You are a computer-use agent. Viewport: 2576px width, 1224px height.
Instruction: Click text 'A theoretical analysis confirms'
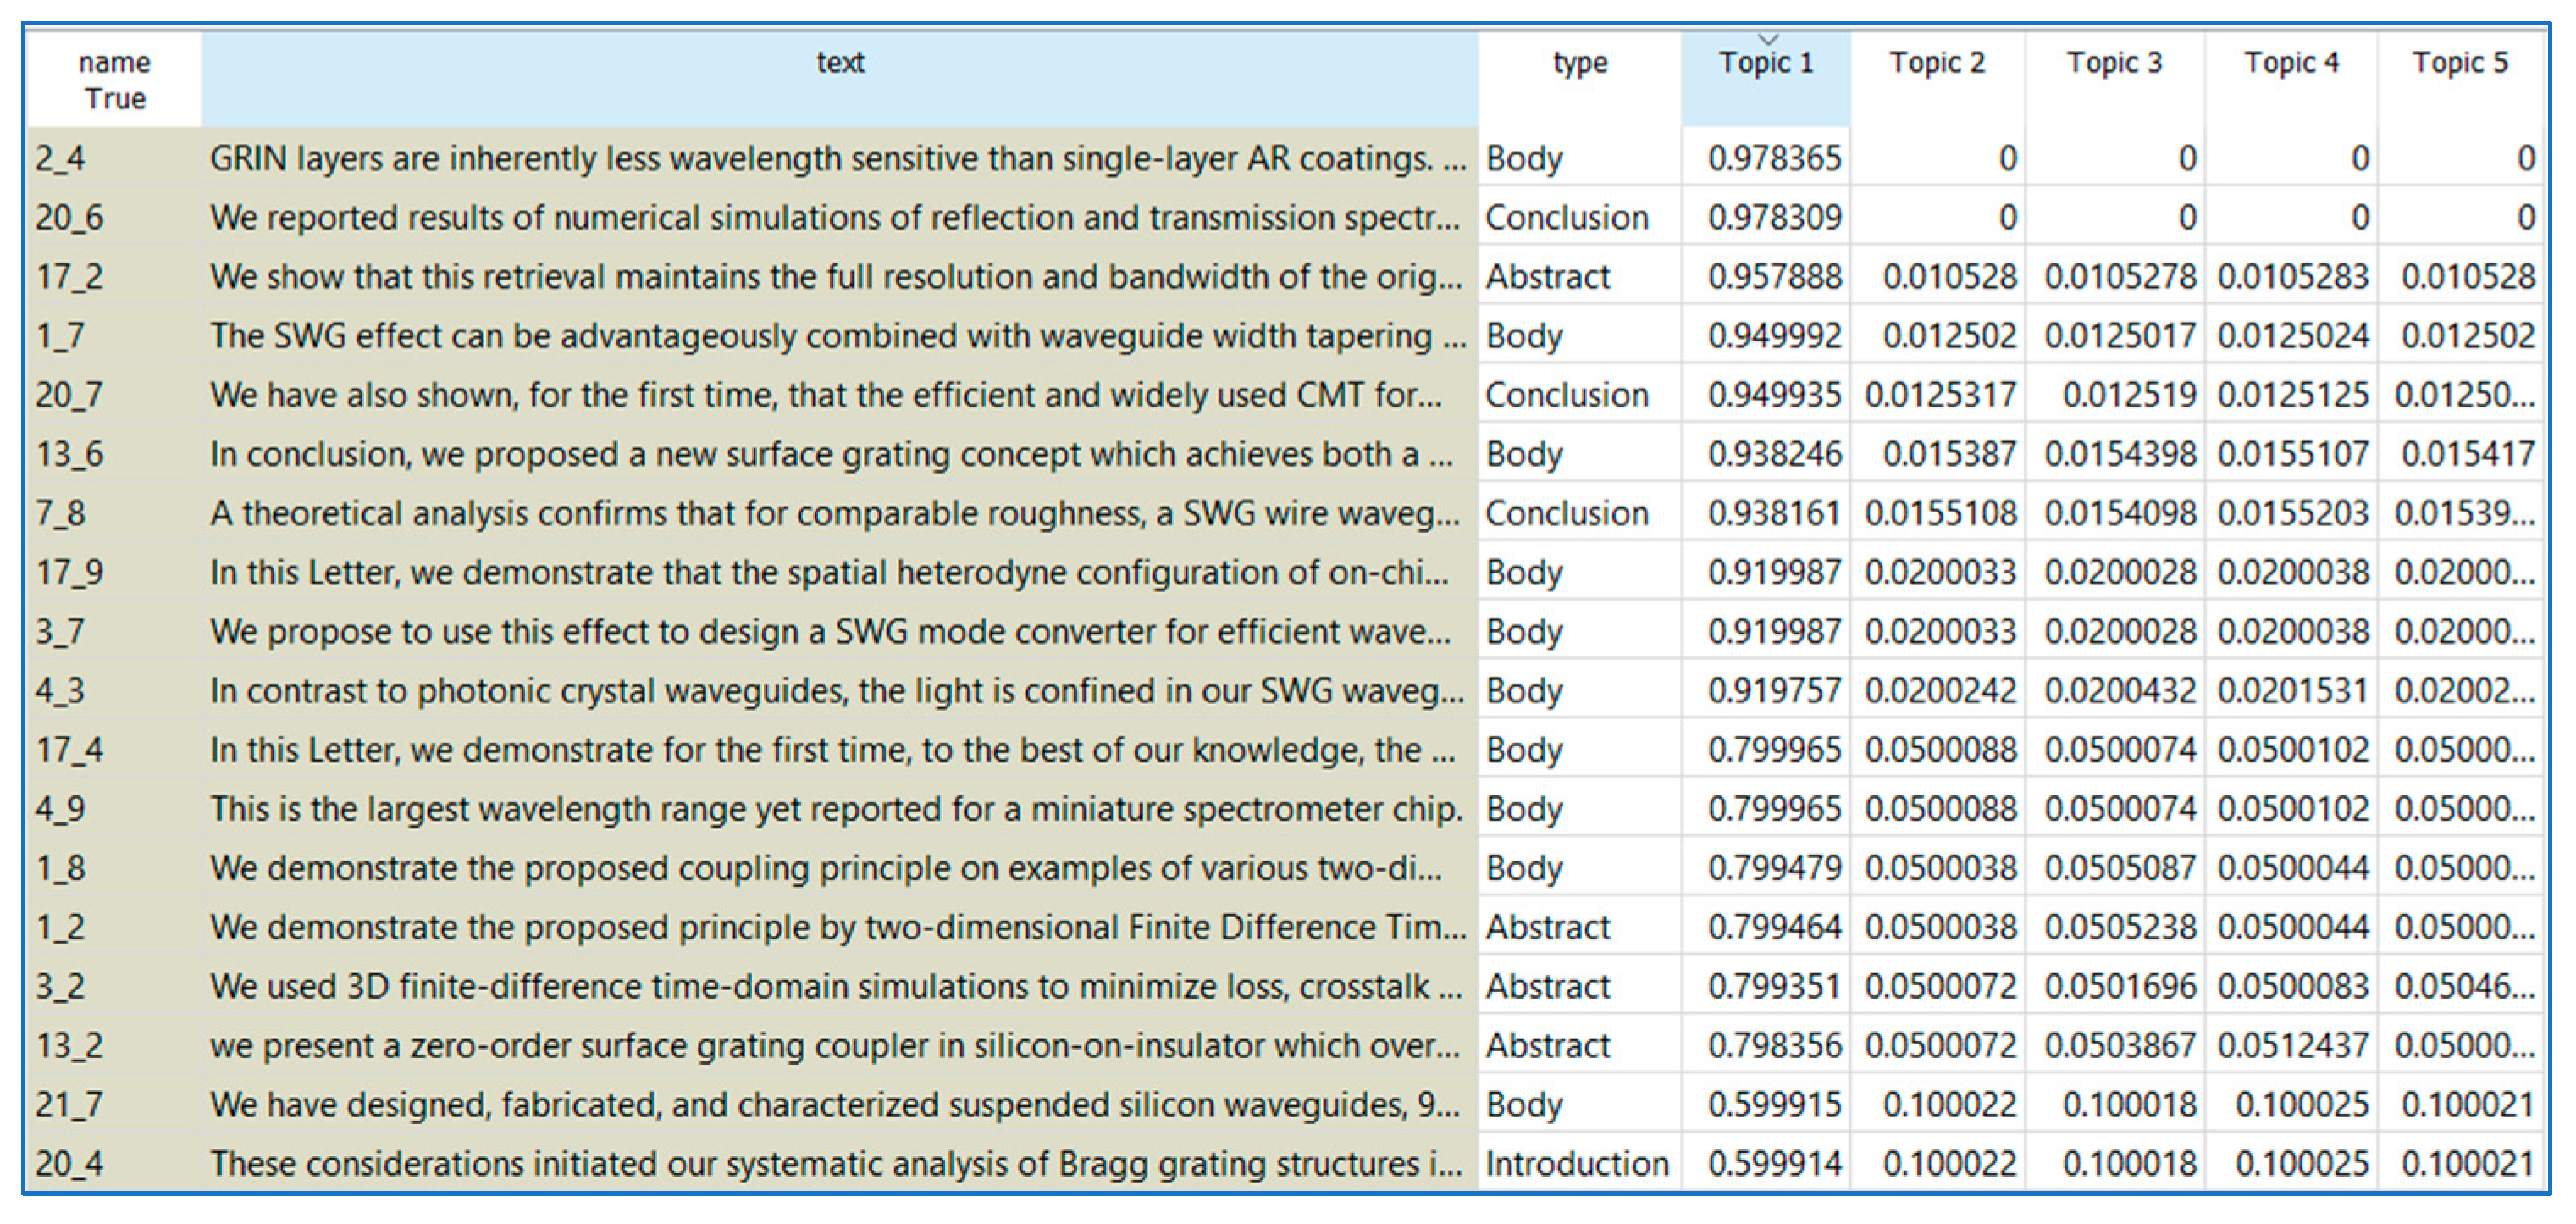pyautogui.click(x=835, y=513)
